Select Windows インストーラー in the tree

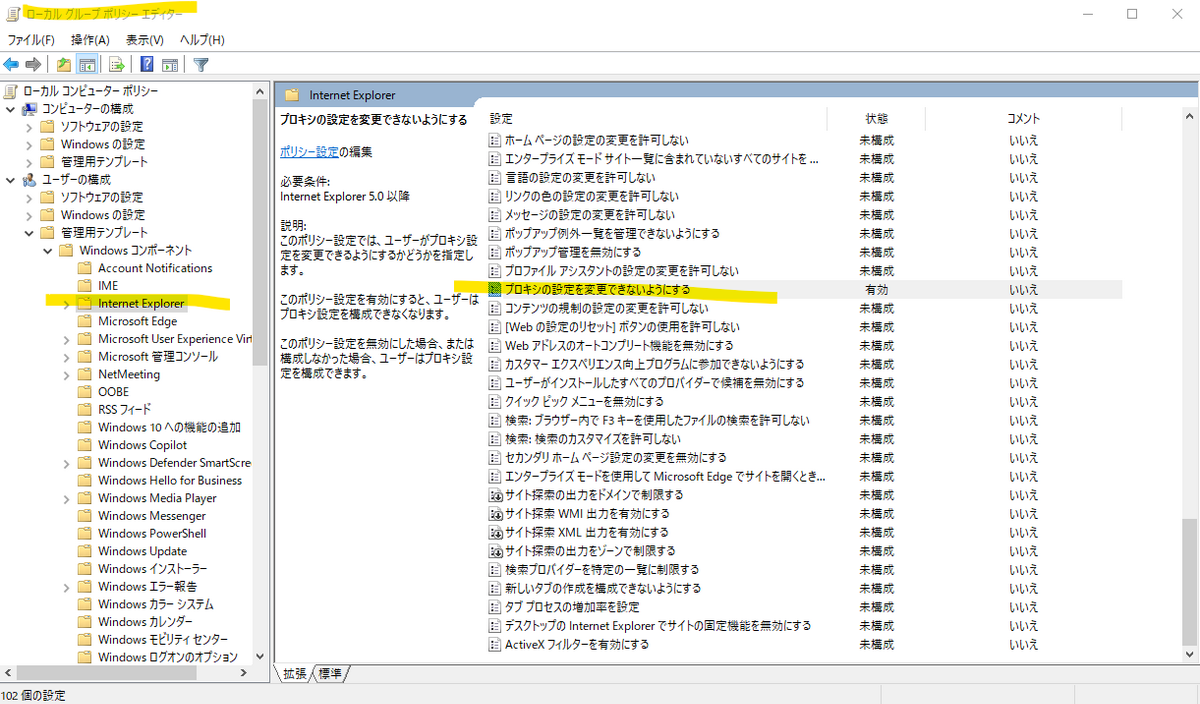(153, 569)
